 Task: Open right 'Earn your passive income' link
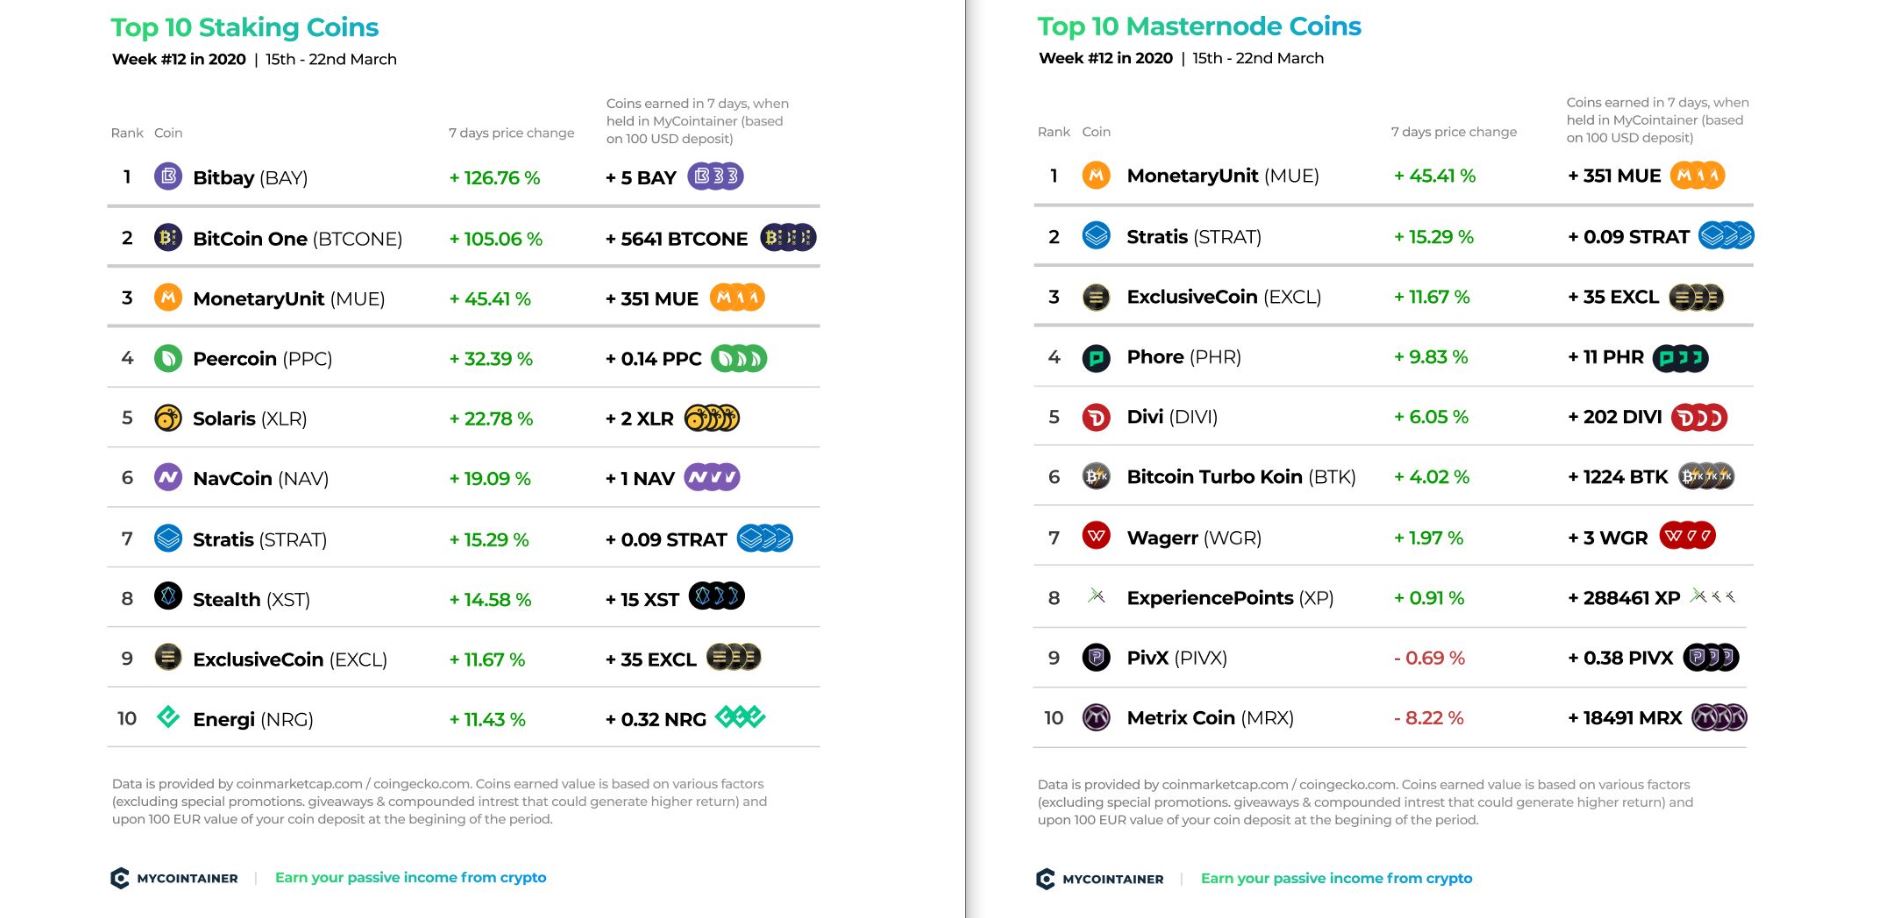pyautogui.click(x=1336, y=878)
